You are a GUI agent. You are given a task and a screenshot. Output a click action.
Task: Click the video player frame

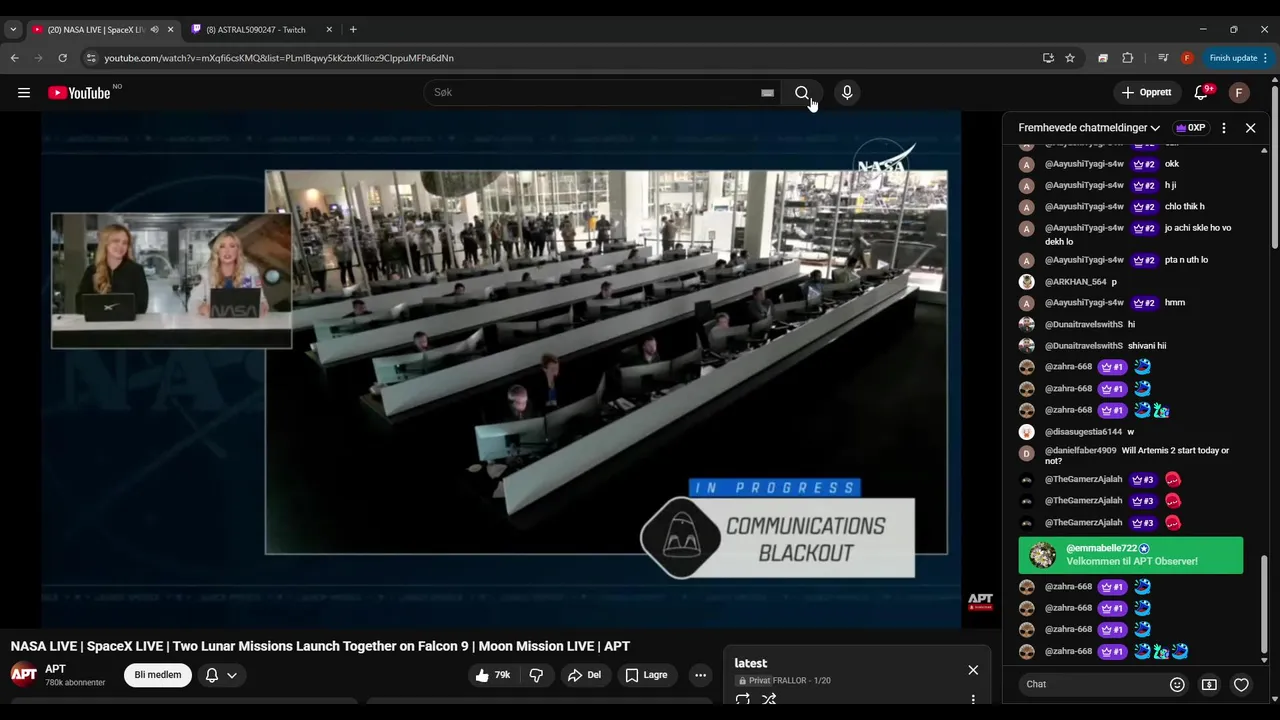point(501,369)
